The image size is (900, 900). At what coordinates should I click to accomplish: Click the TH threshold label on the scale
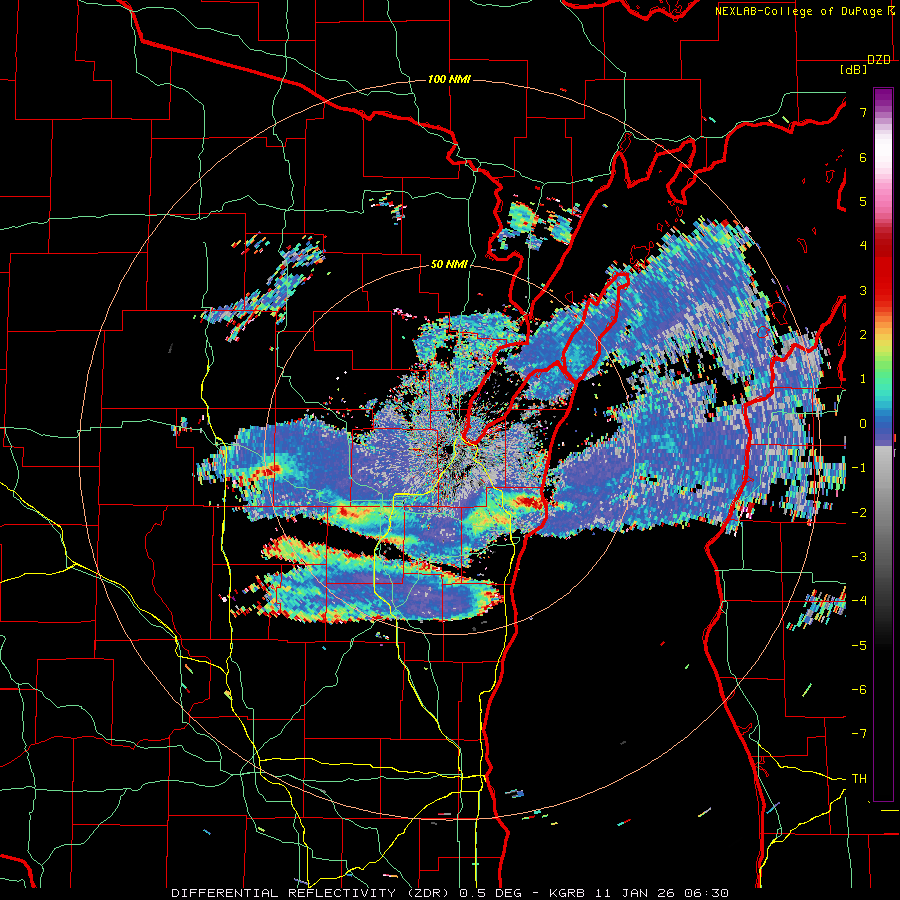(859, 778)
